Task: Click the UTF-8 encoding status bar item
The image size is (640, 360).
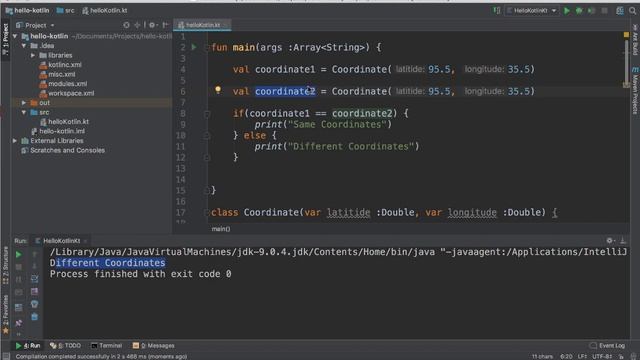Action: (602, 356)
